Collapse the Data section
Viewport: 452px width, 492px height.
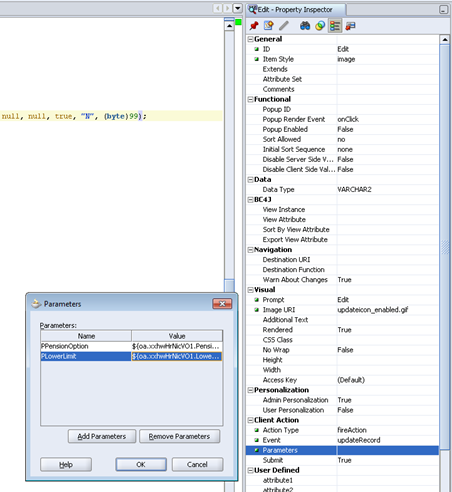coord(250,180)
